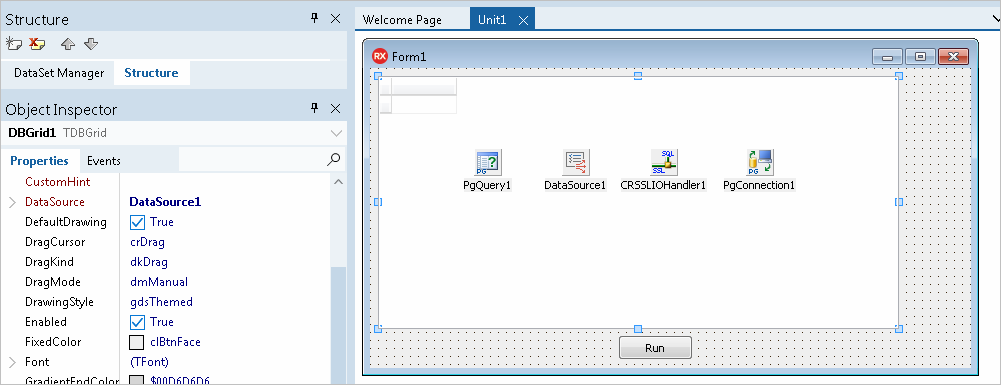
Task: Pin the Structure panel
Action: 314,19
